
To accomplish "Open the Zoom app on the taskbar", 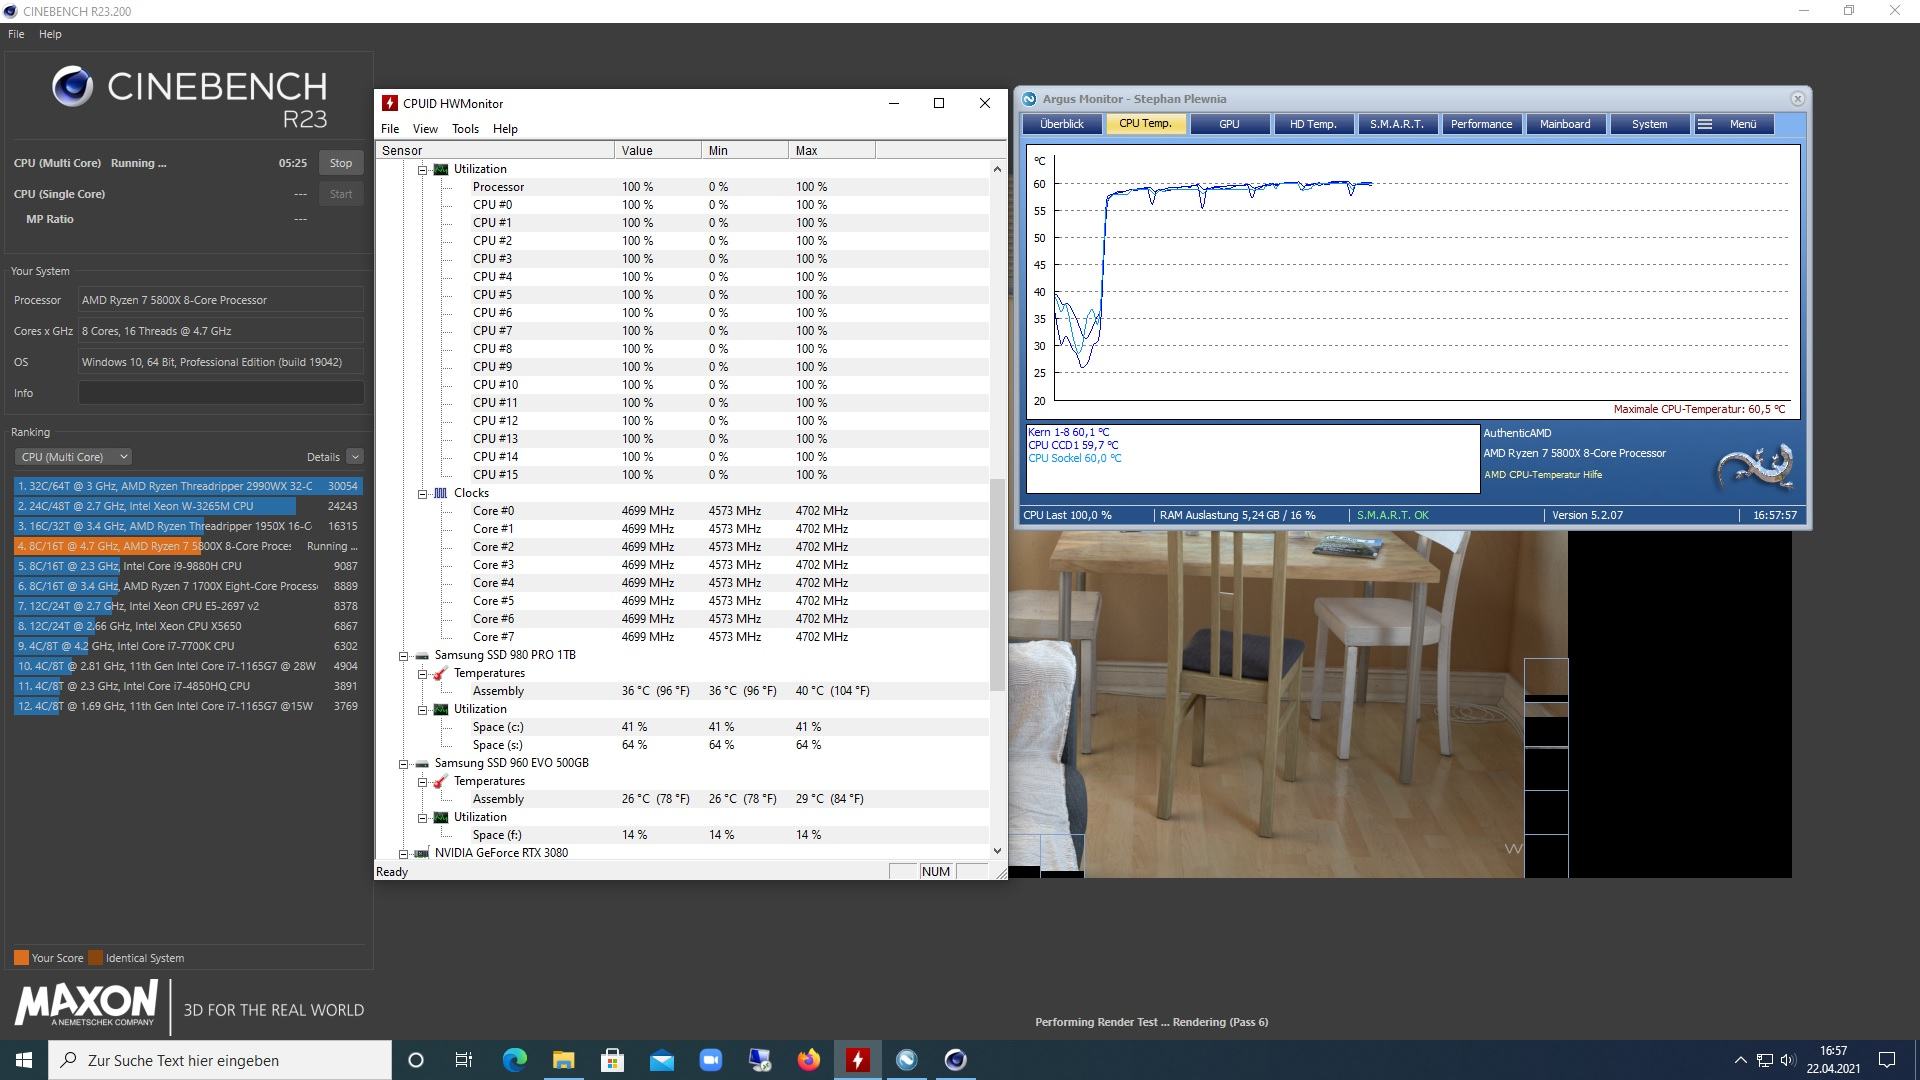I will coord(711,1060).
